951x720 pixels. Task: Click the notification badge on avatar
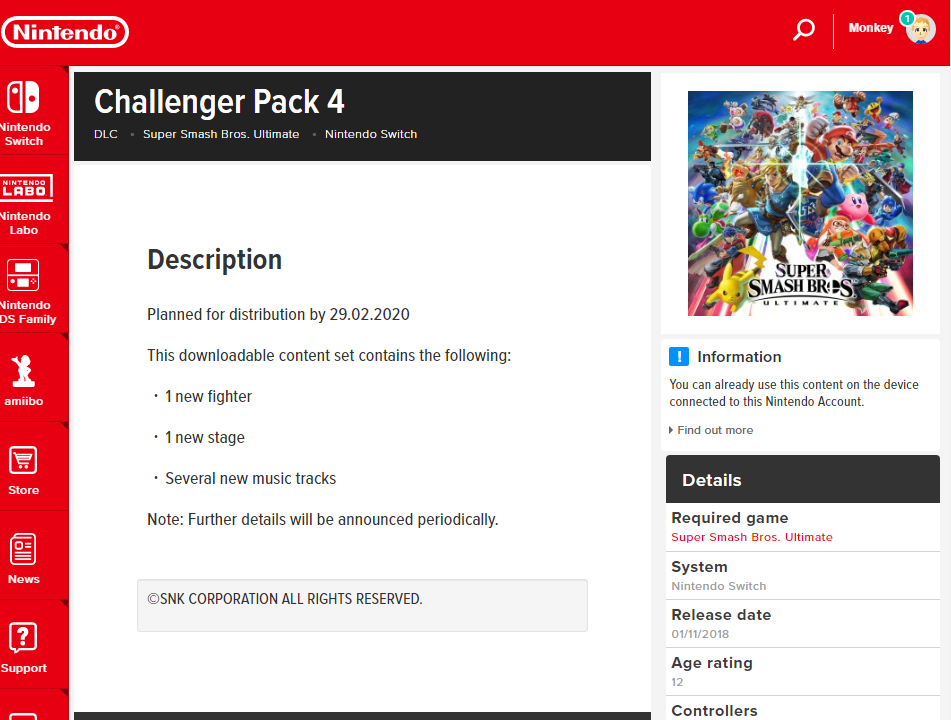(x=907, y=18)
